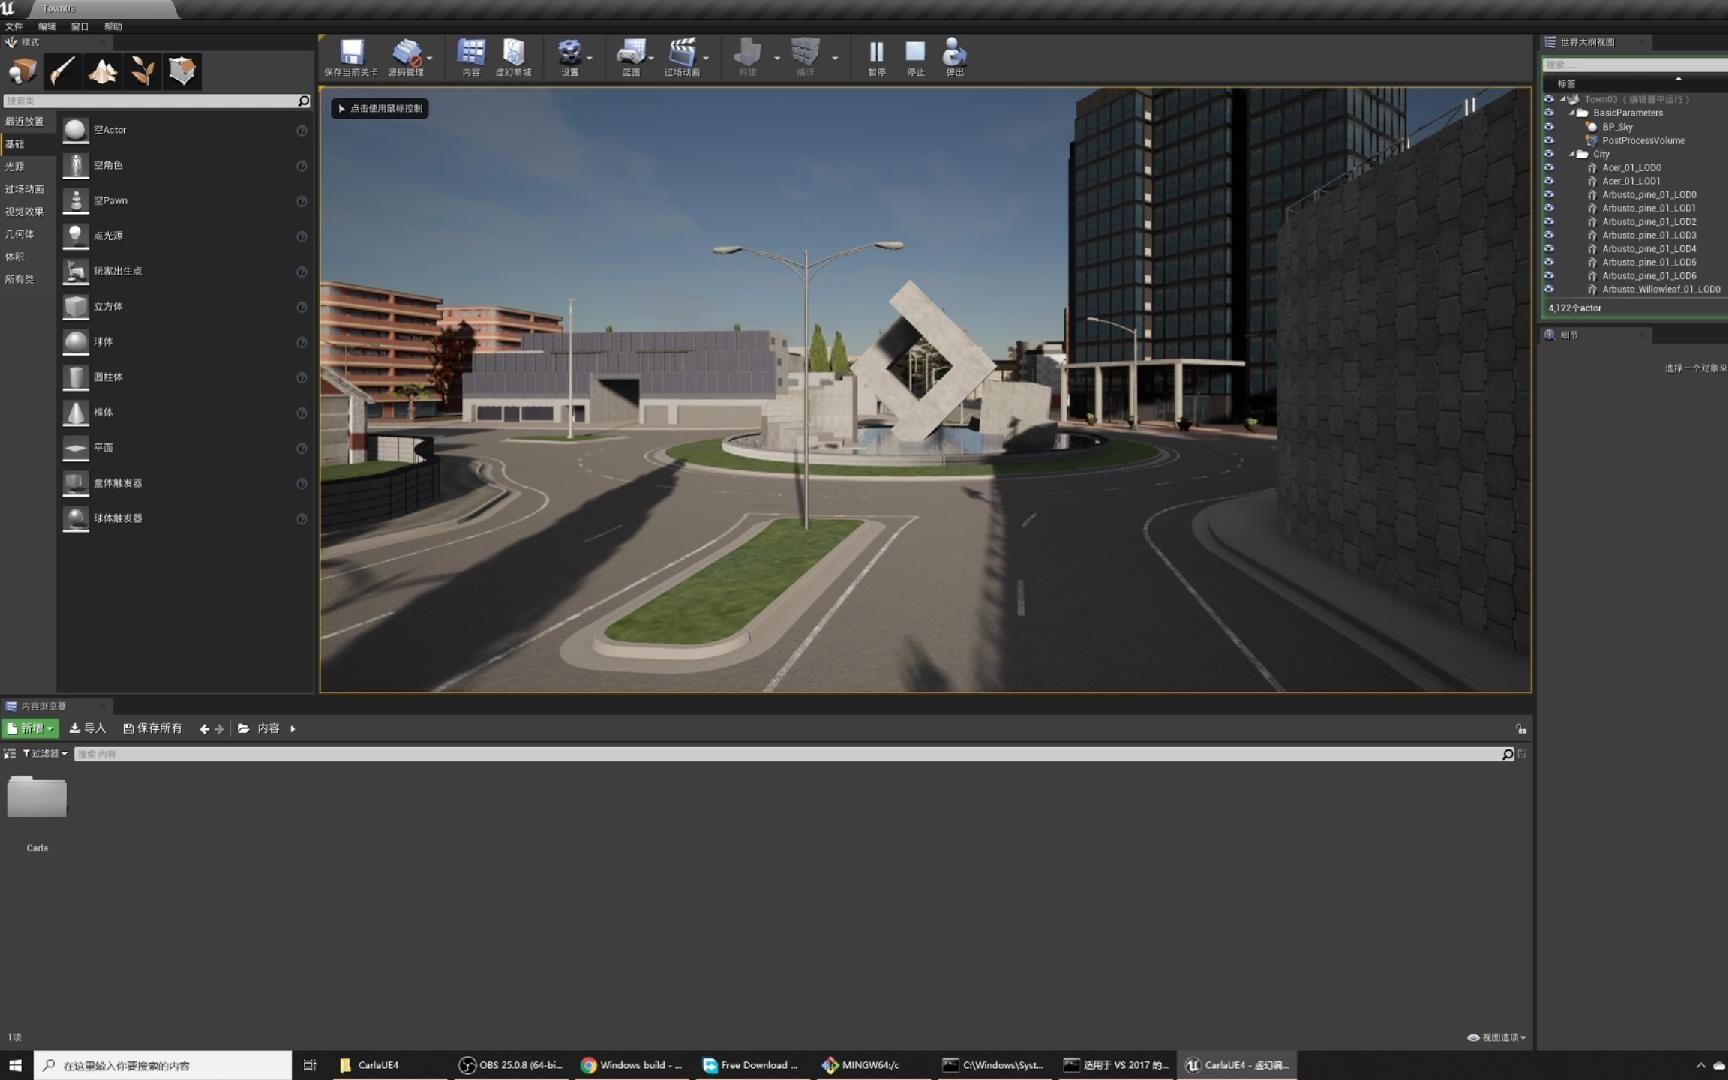
Task: Toggle visibility of PostProcessVolume
Action: [x=1549, y=140]
